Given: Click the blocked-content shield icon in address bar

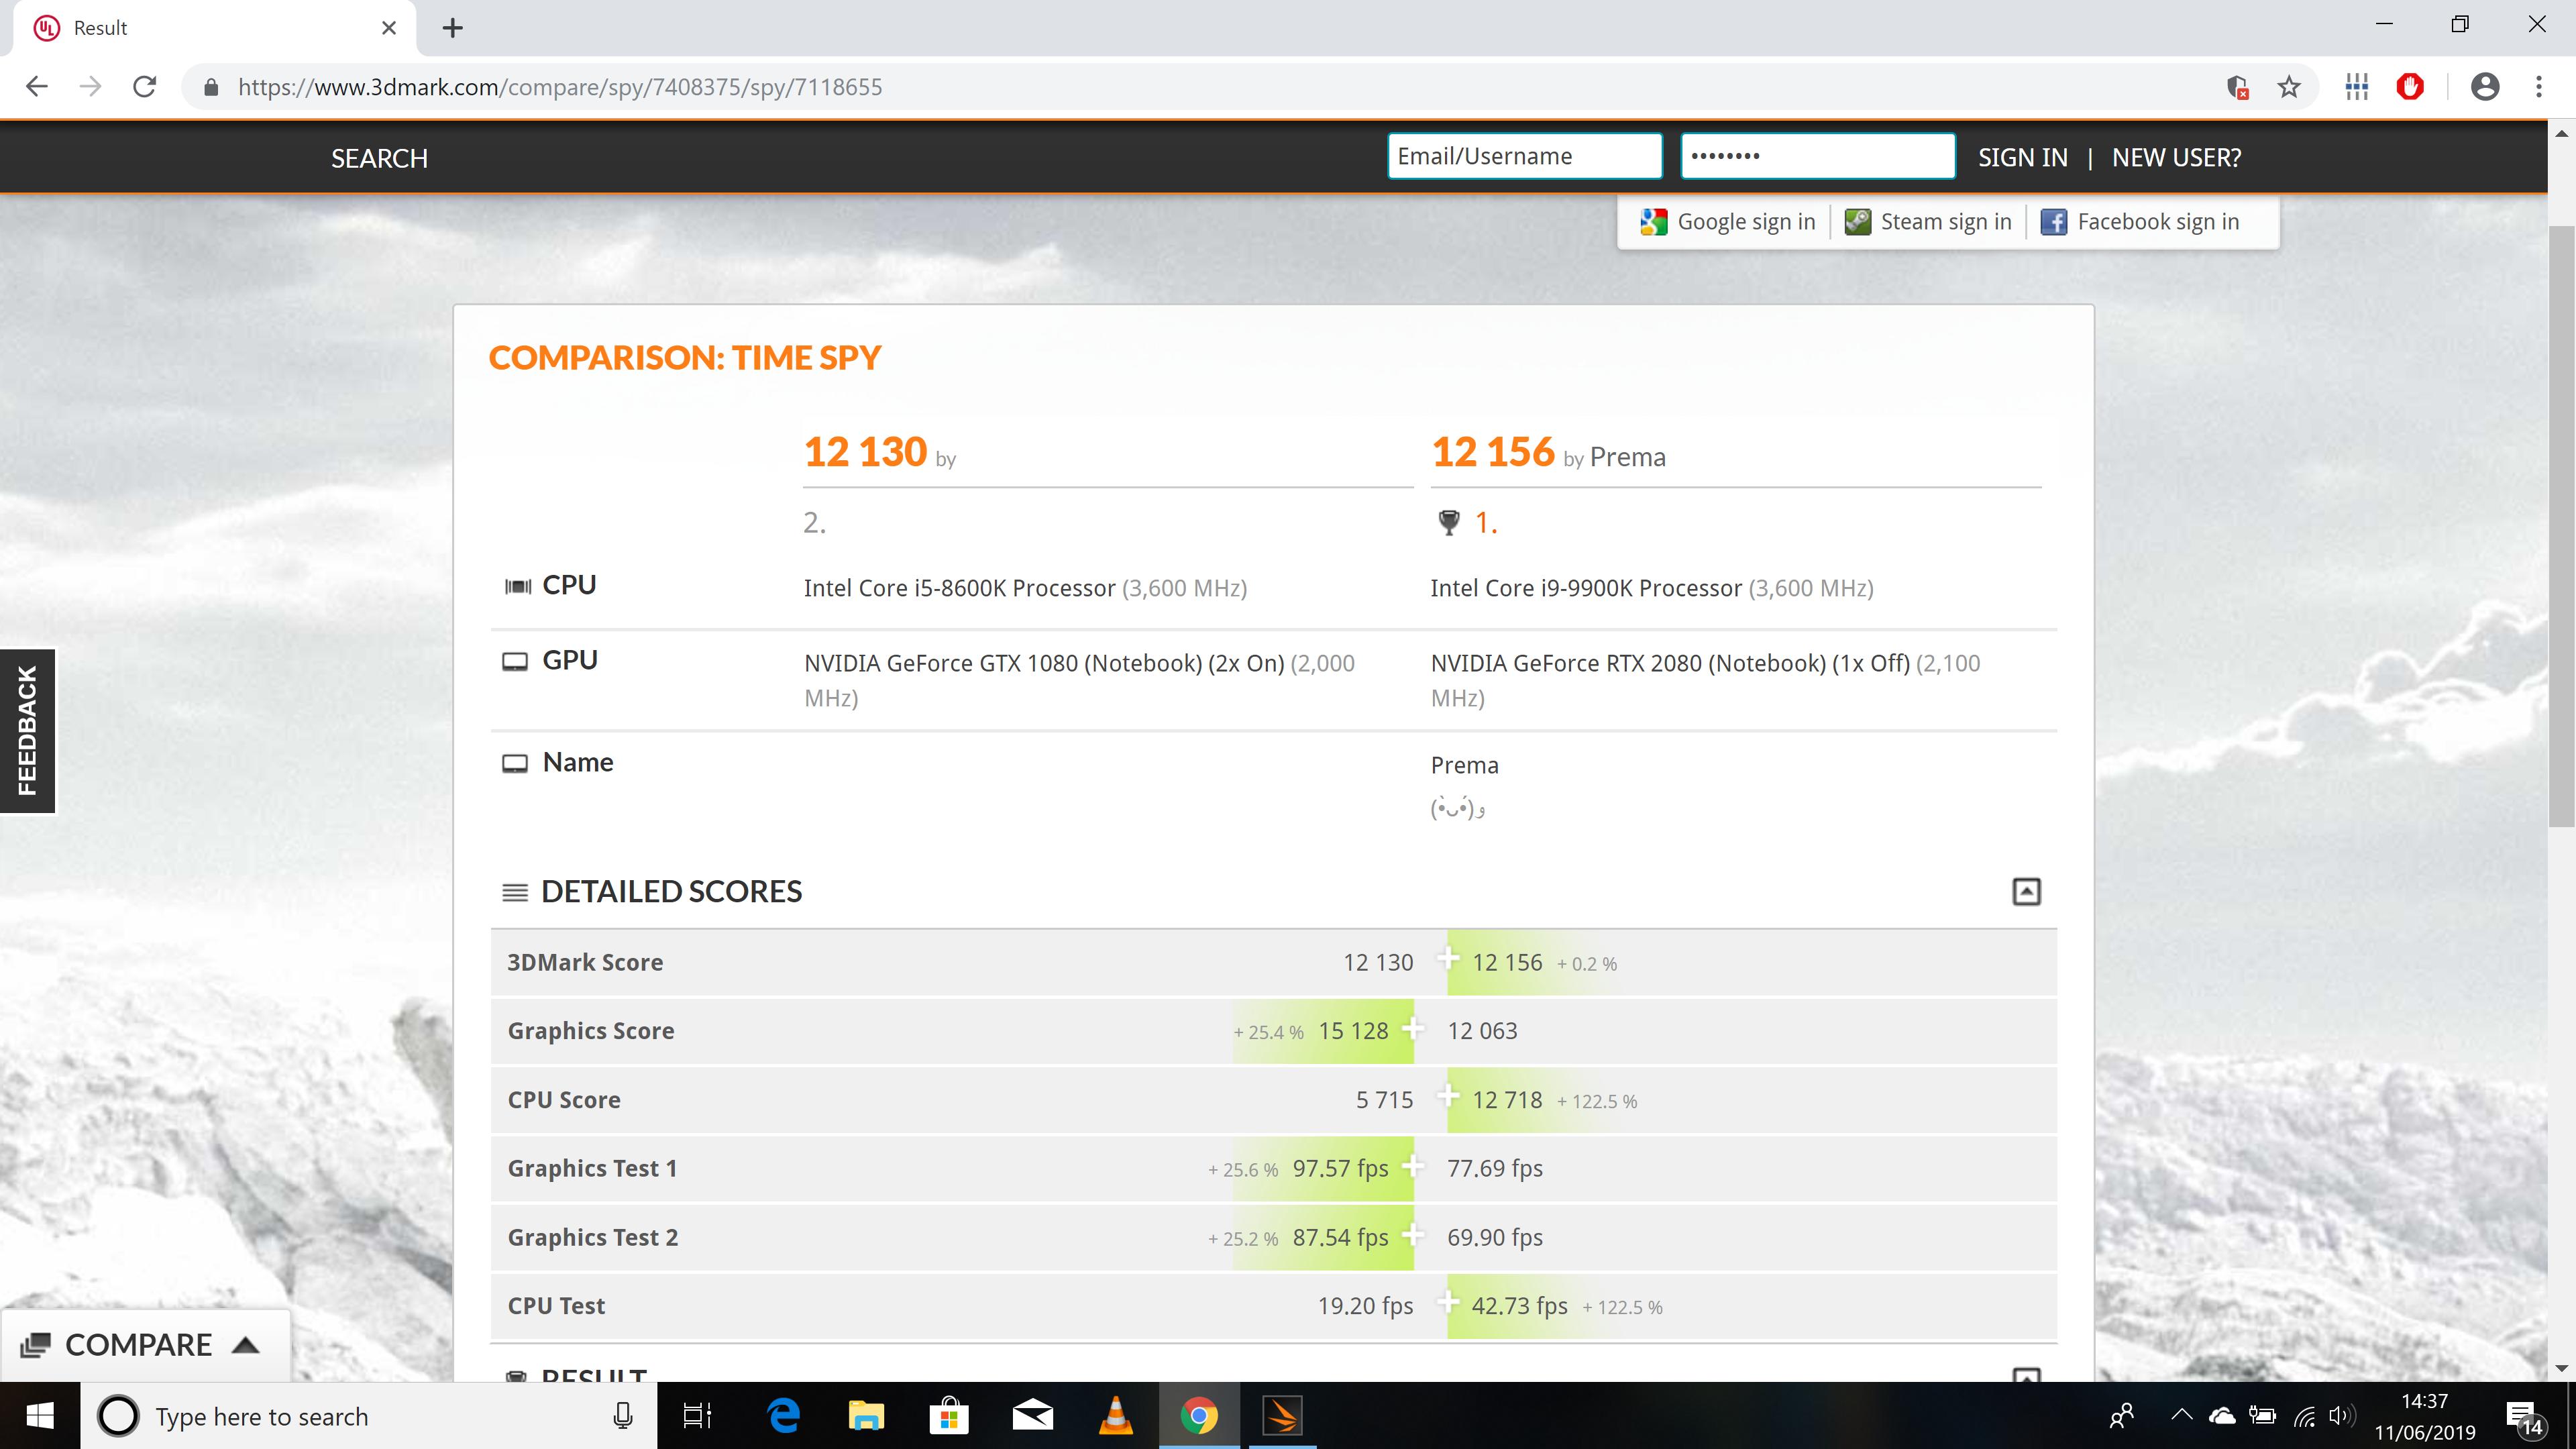Looking at the screenshot, I should tap(2238, 87).
